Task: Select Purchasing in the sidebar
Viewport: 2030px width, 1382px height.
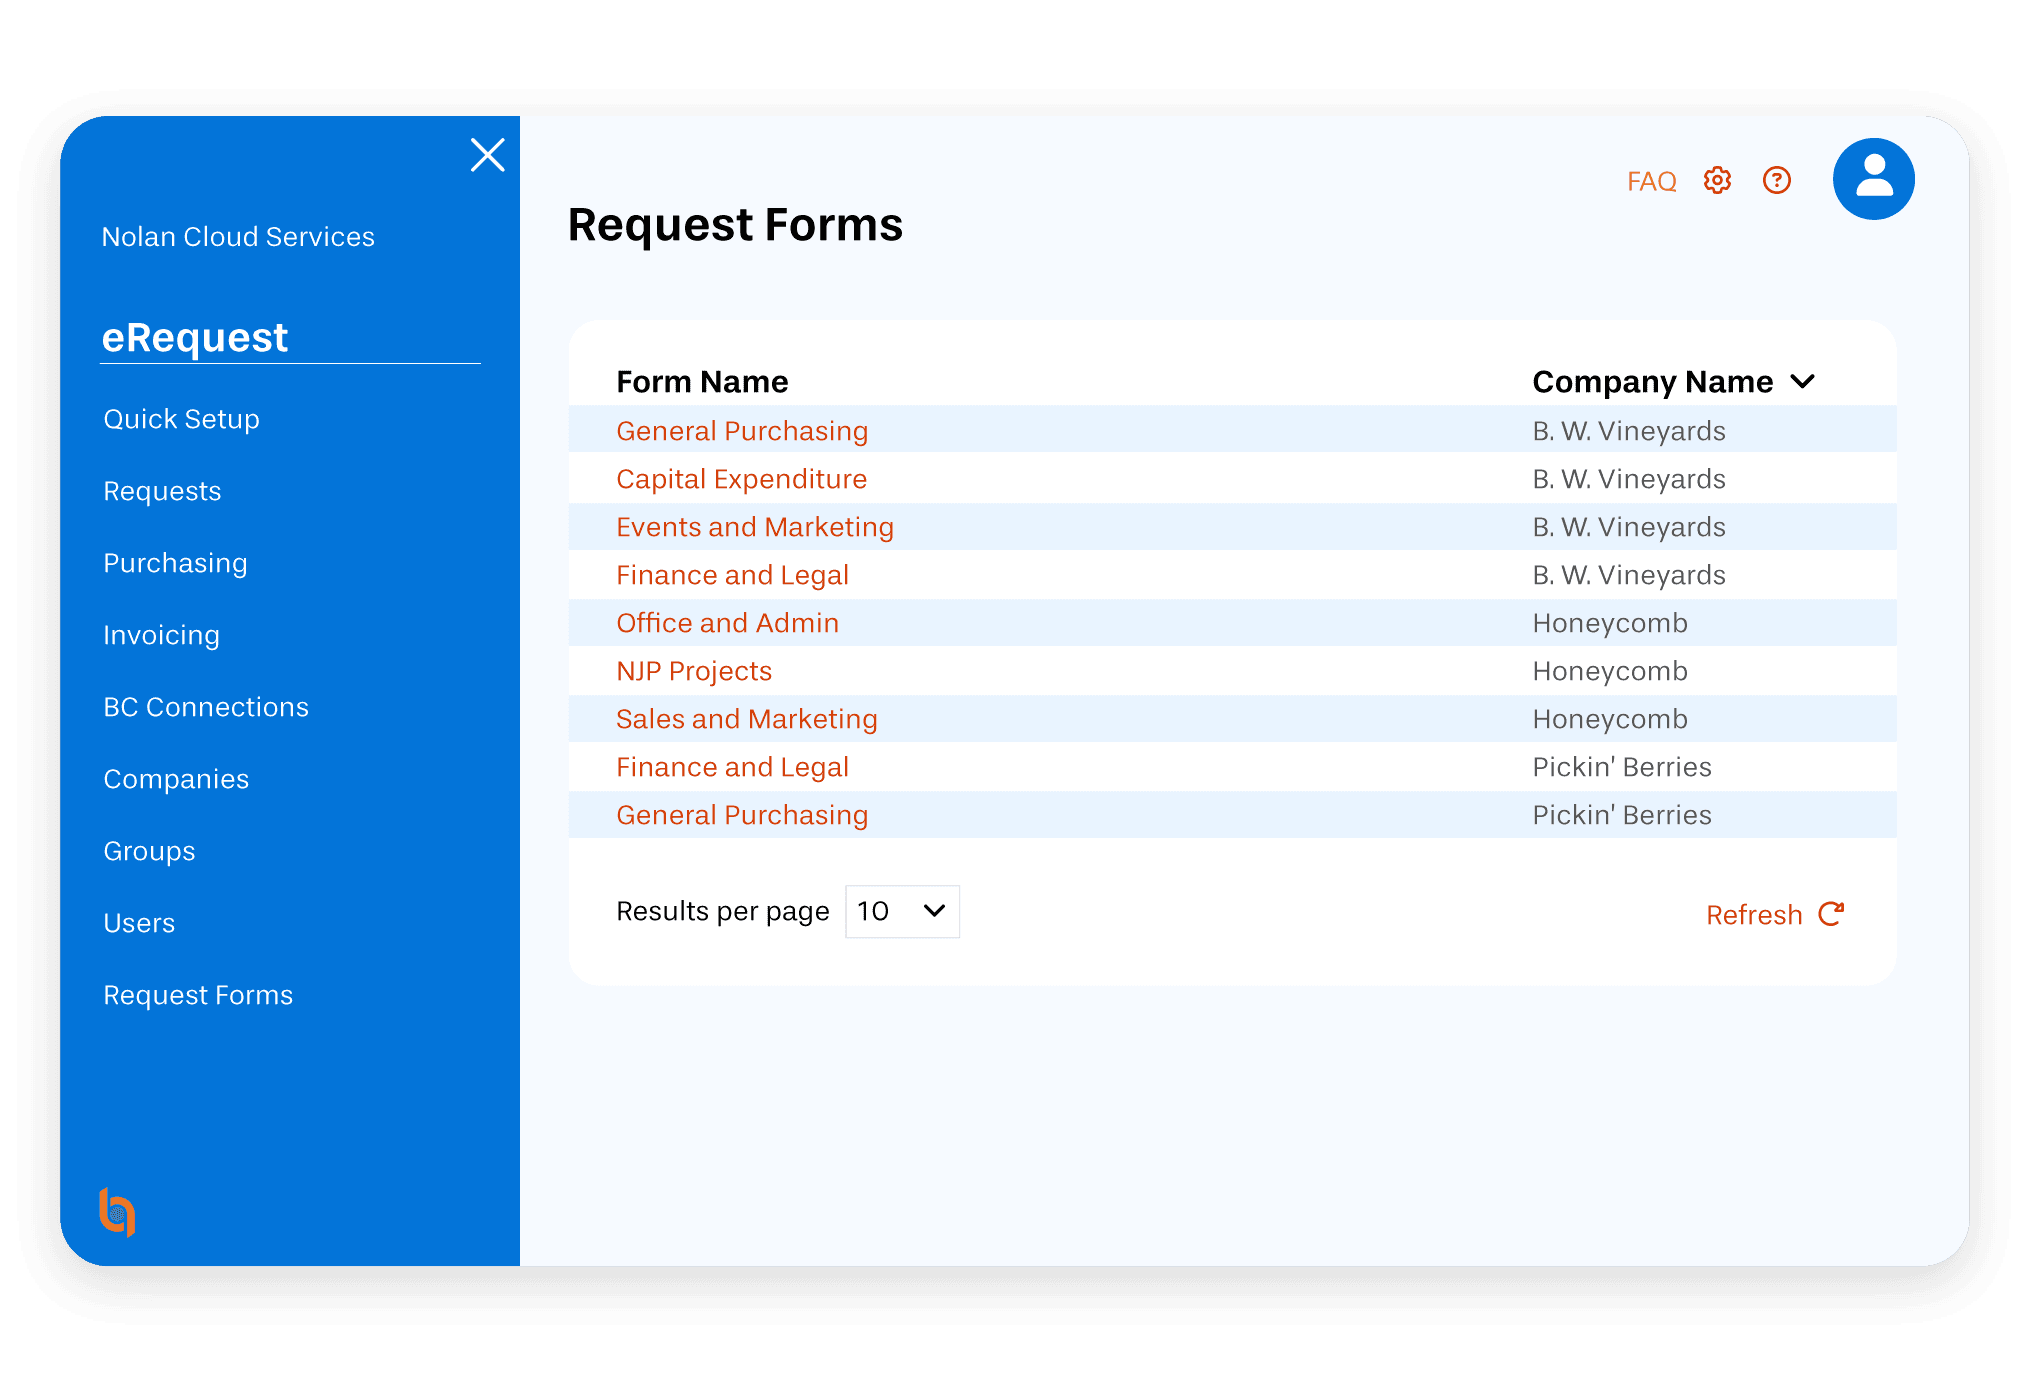Action: pyautogui.click(x=175, y=563)
